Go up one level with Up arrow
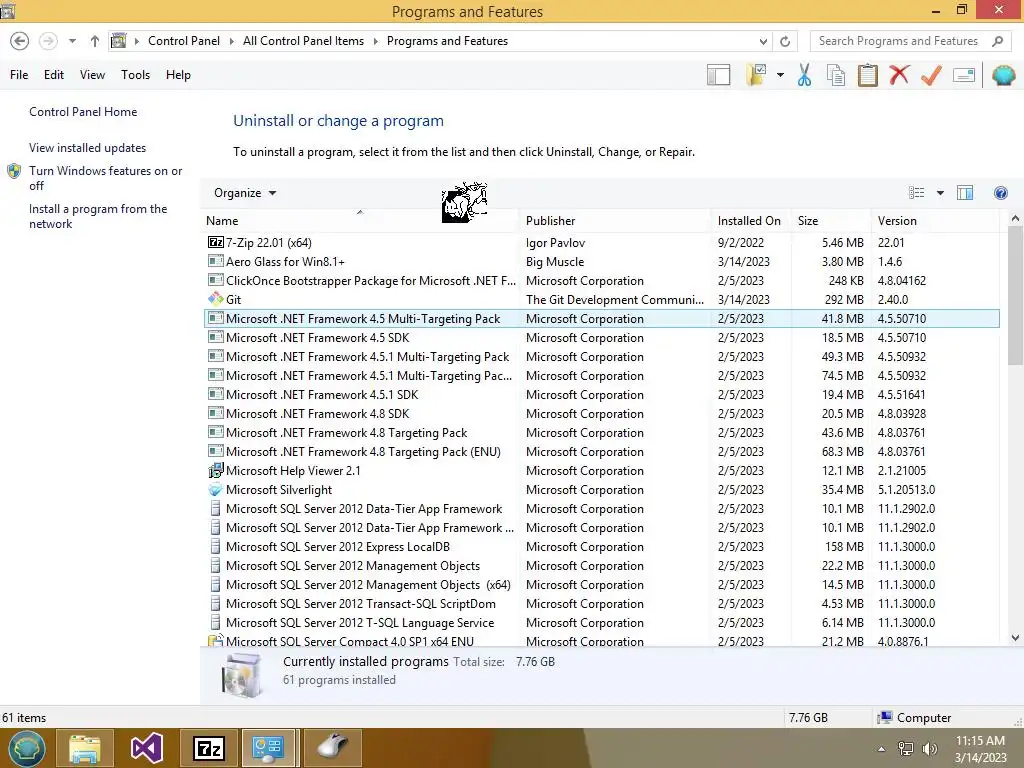Screen dimensions: 1024x768 95,41
